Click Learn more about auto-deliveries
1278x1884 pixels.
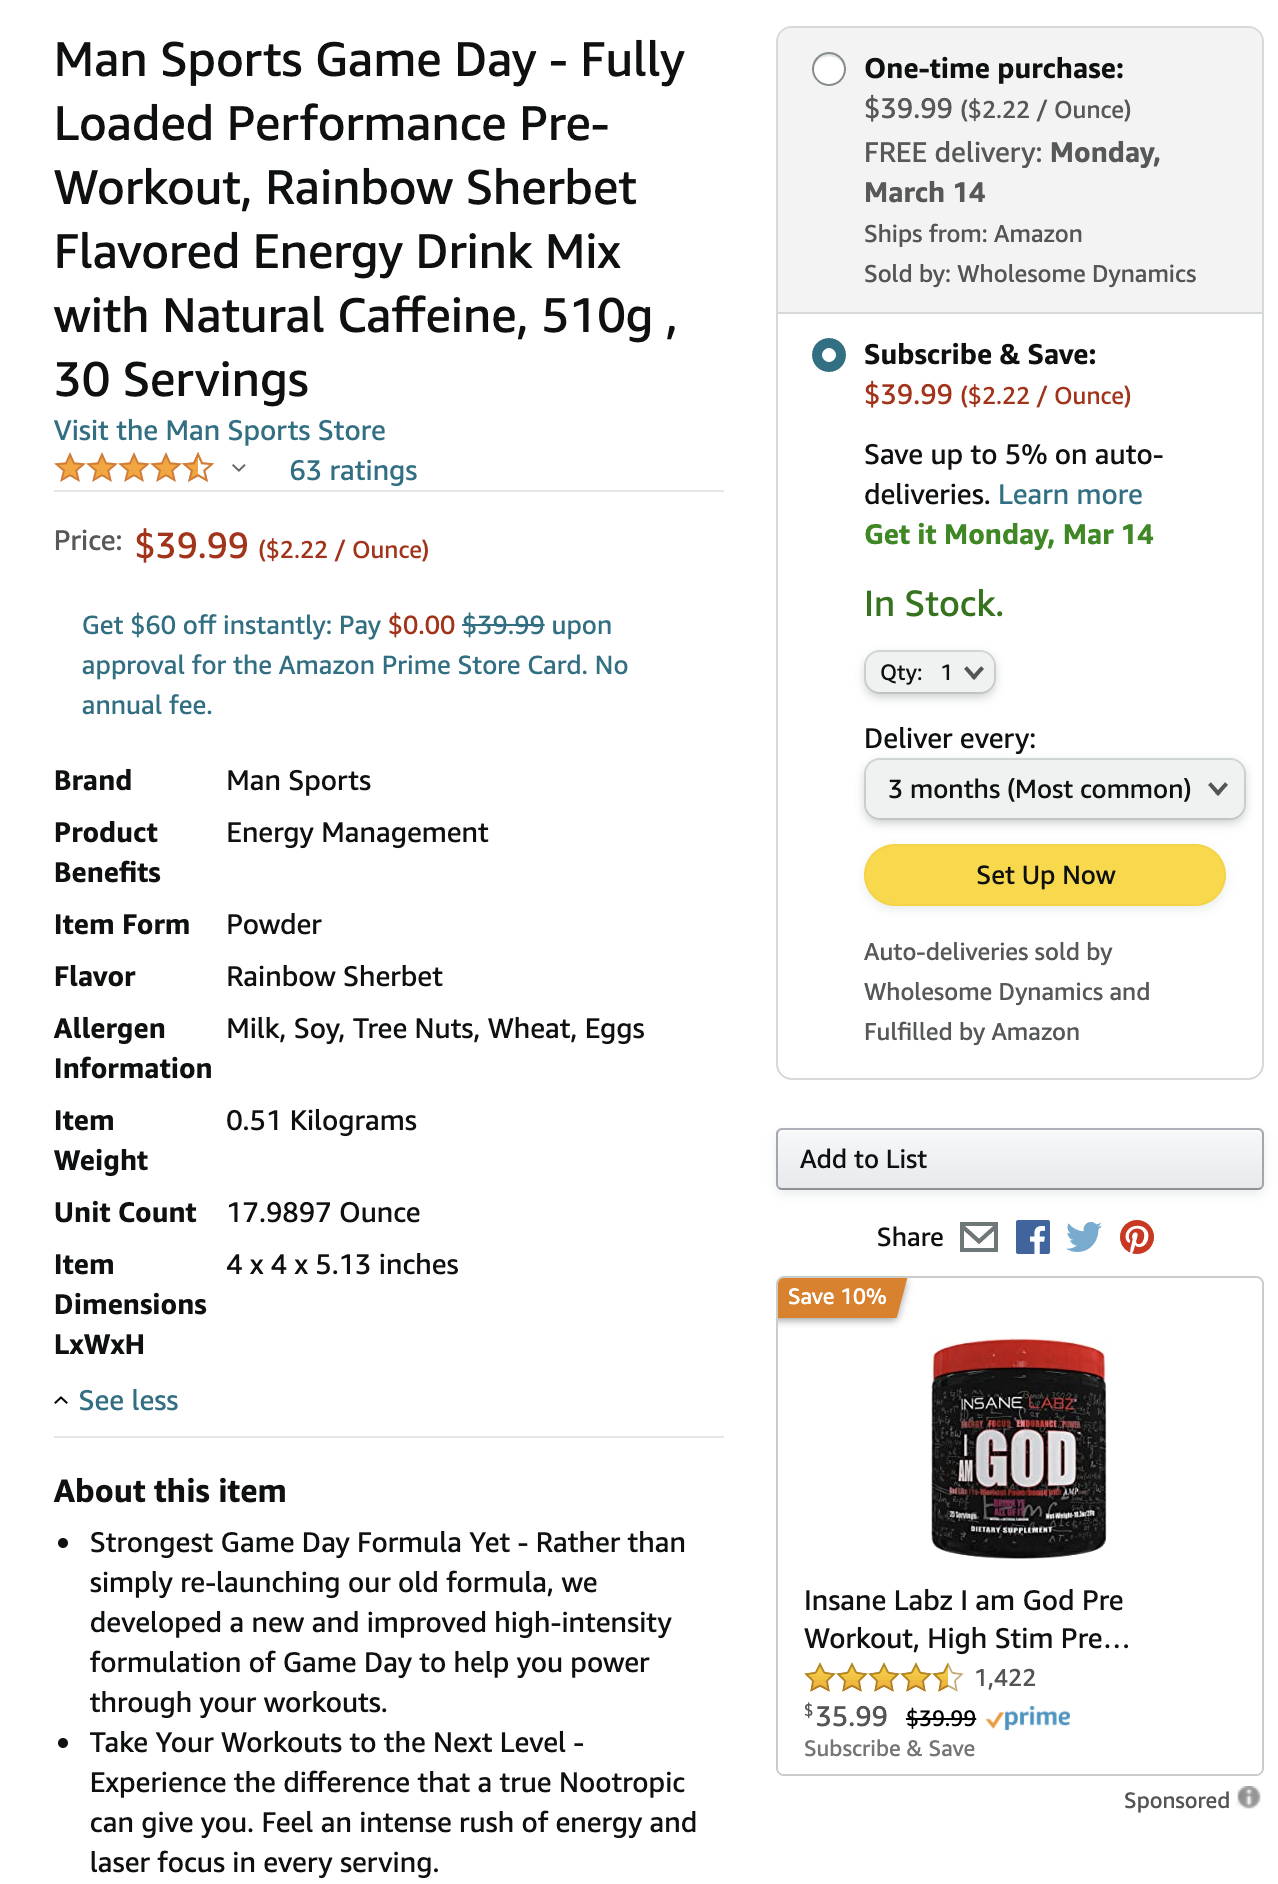pos(1070,494)
